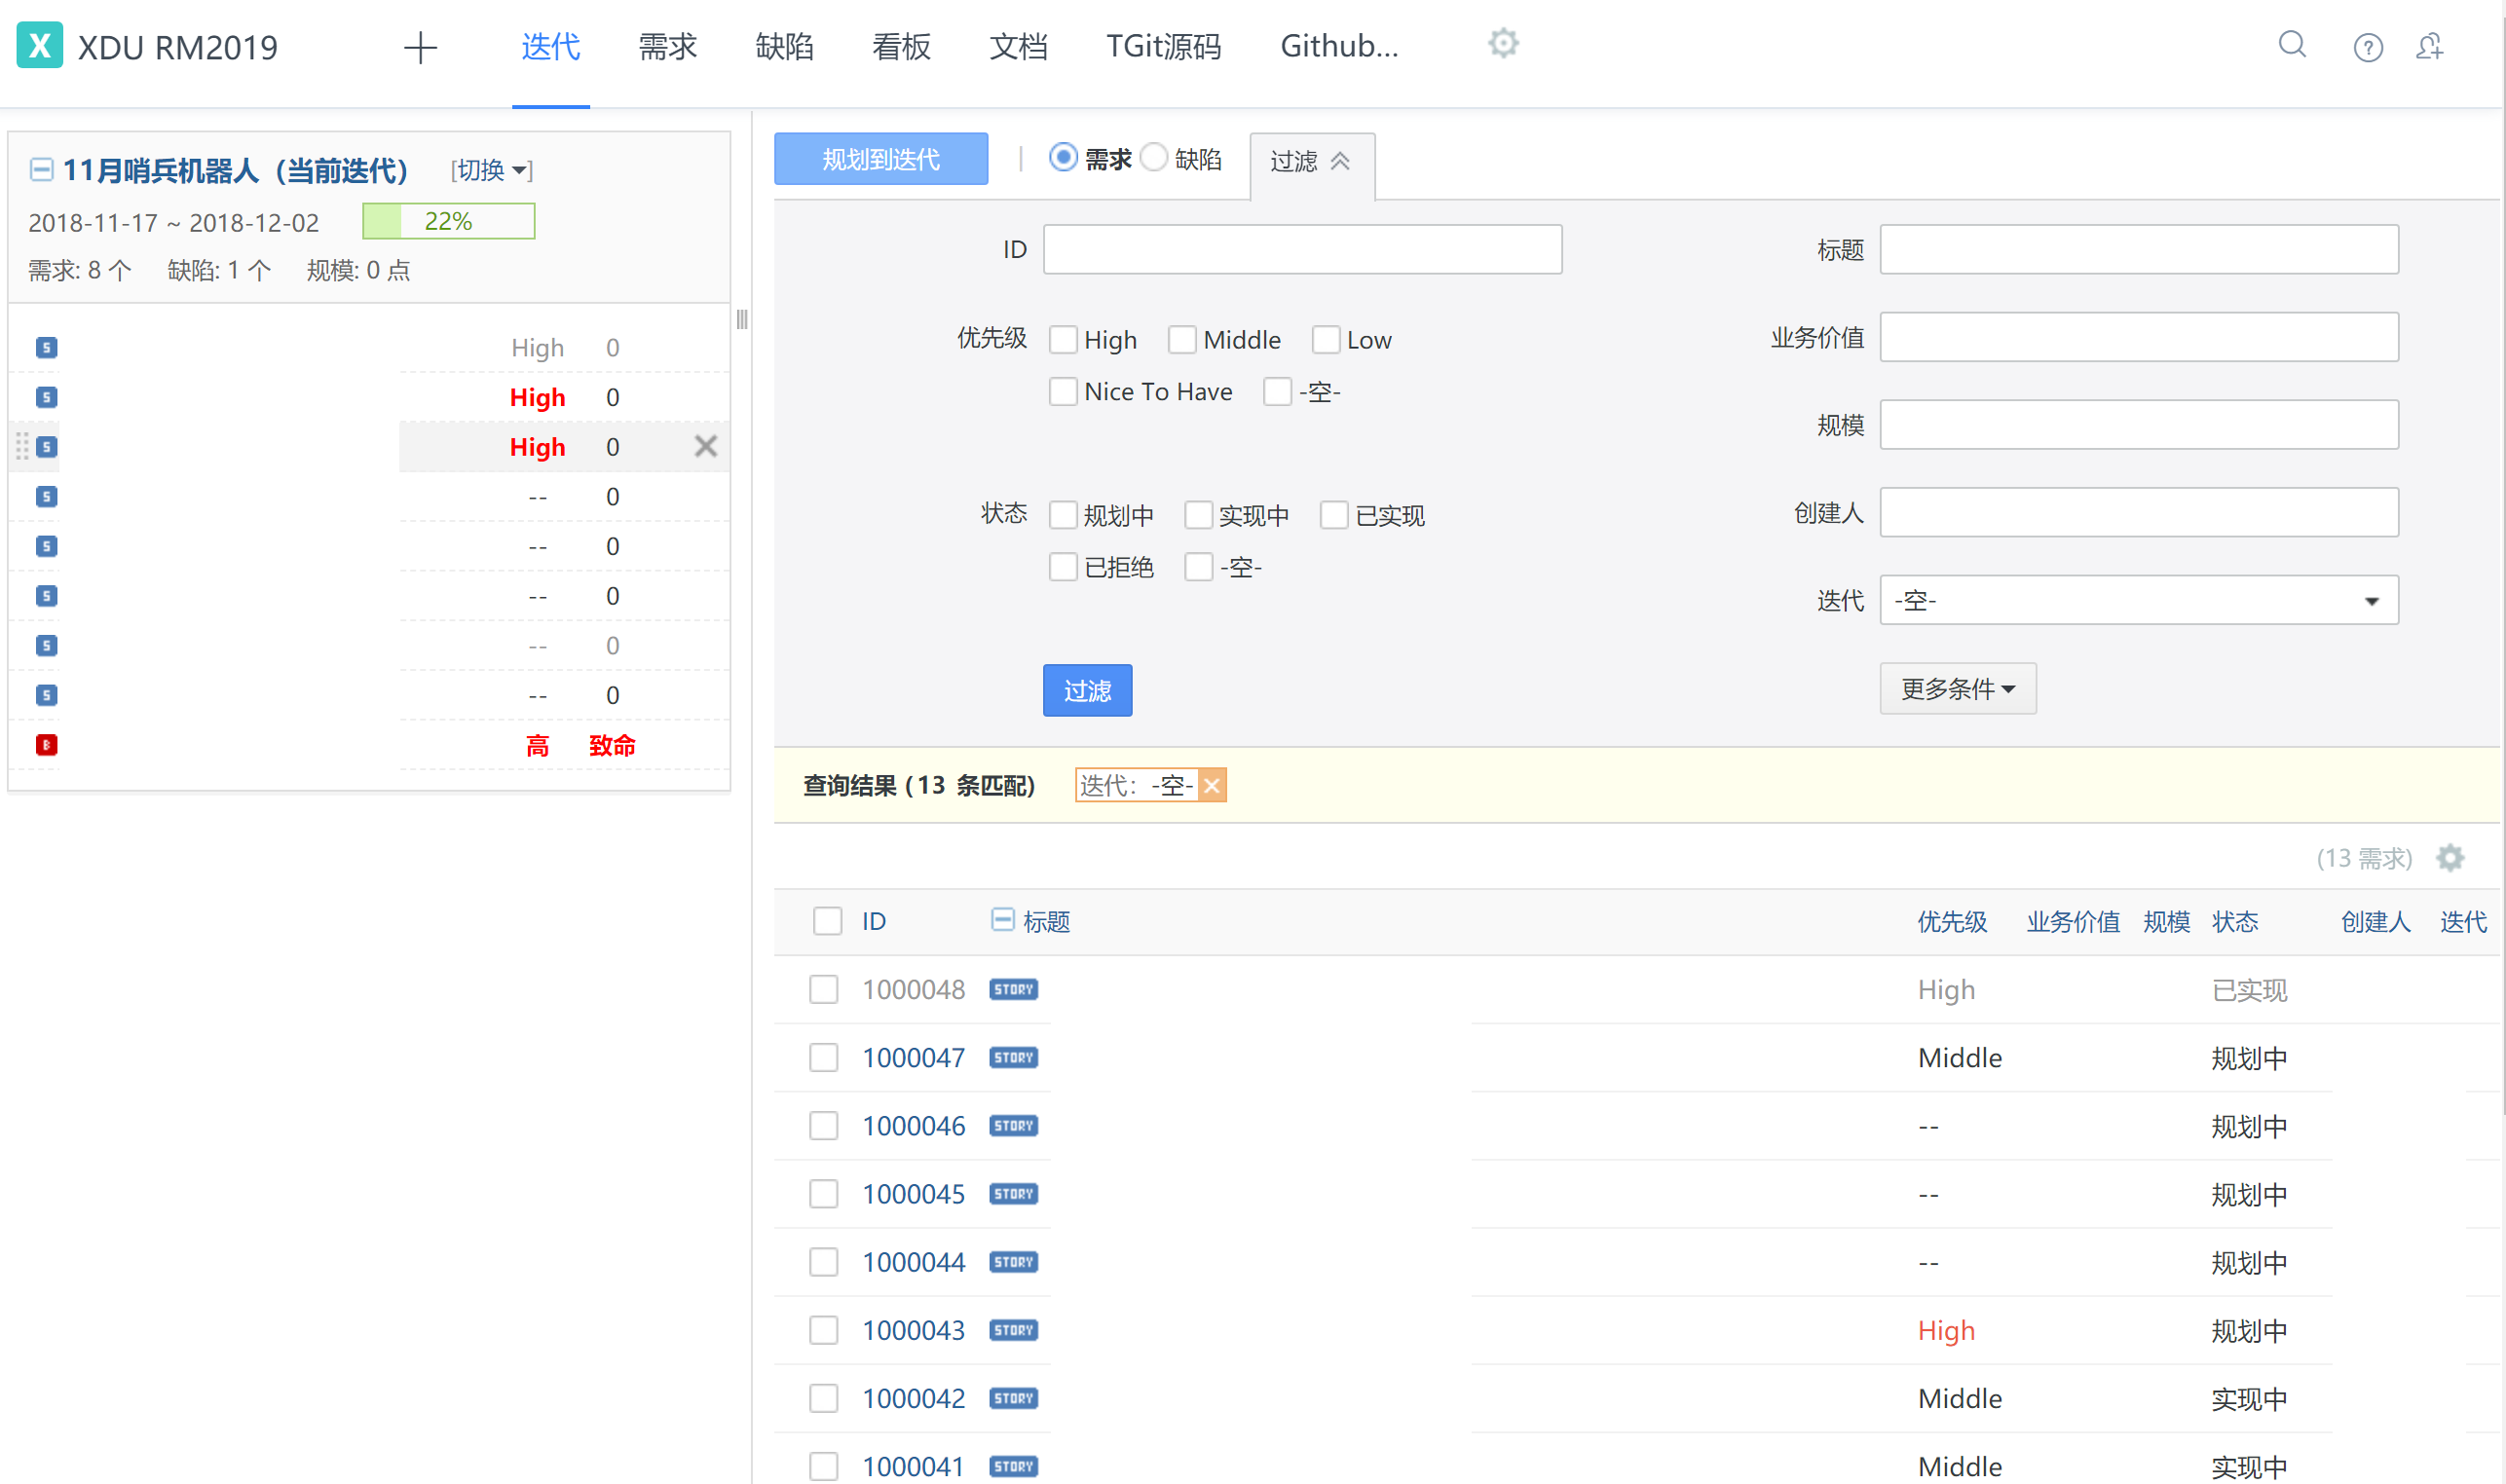Open the 切换 iteration switch dropdown
Viewport: 2506px width, 1484px height.
click(x=492, y=170)
